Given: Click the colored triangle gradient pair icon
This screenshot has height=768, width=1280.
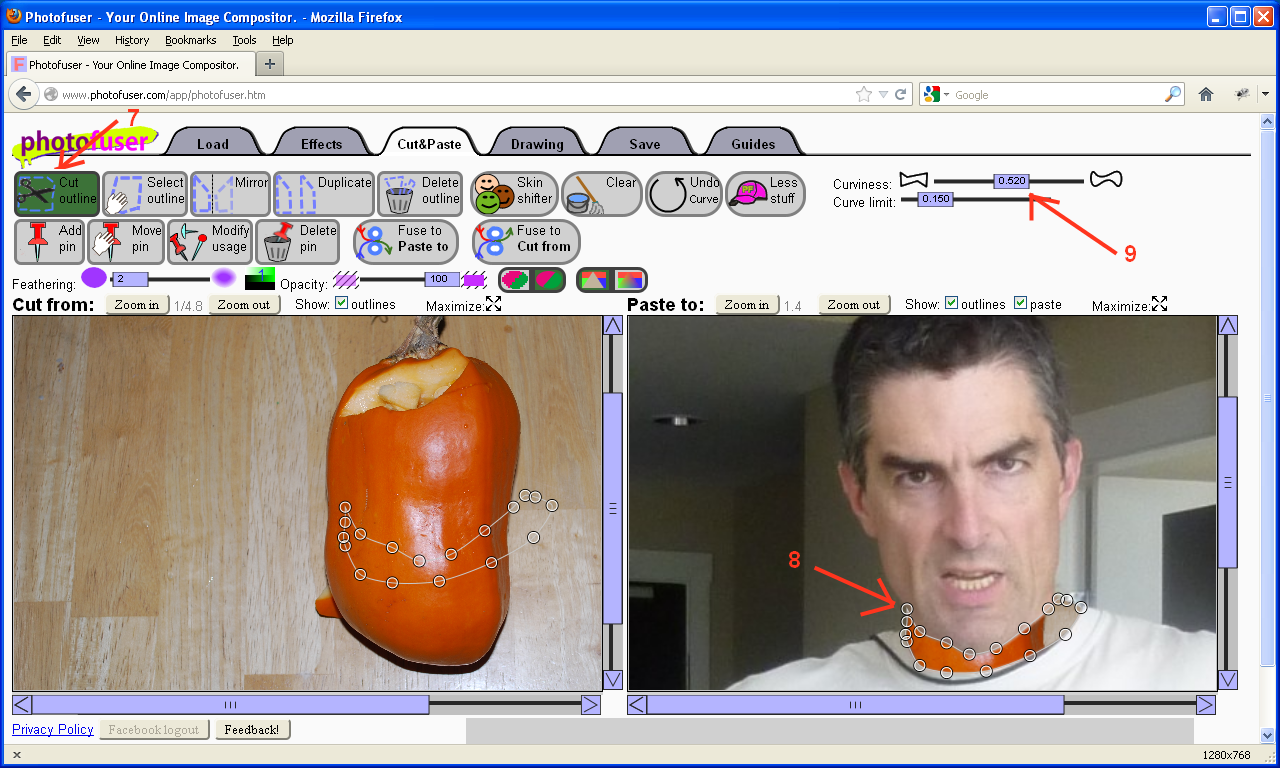Looking at the screenshot, I should click(x=612, y=280).
